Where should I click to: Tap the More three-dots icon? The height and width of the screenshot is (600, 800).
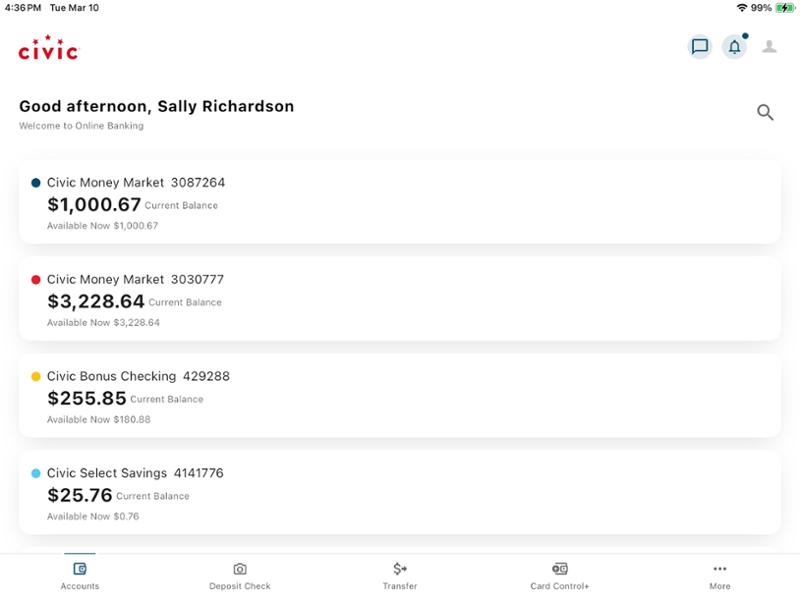(x=720, y=568)
